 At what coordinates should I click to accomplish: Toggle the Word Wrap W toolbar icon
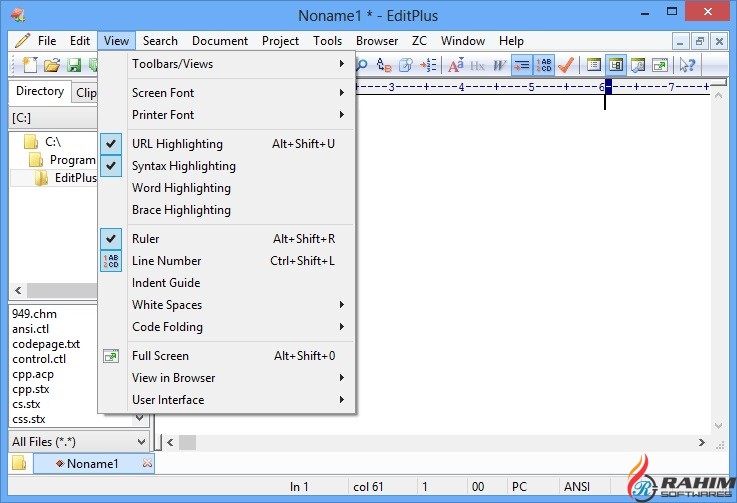499,65
